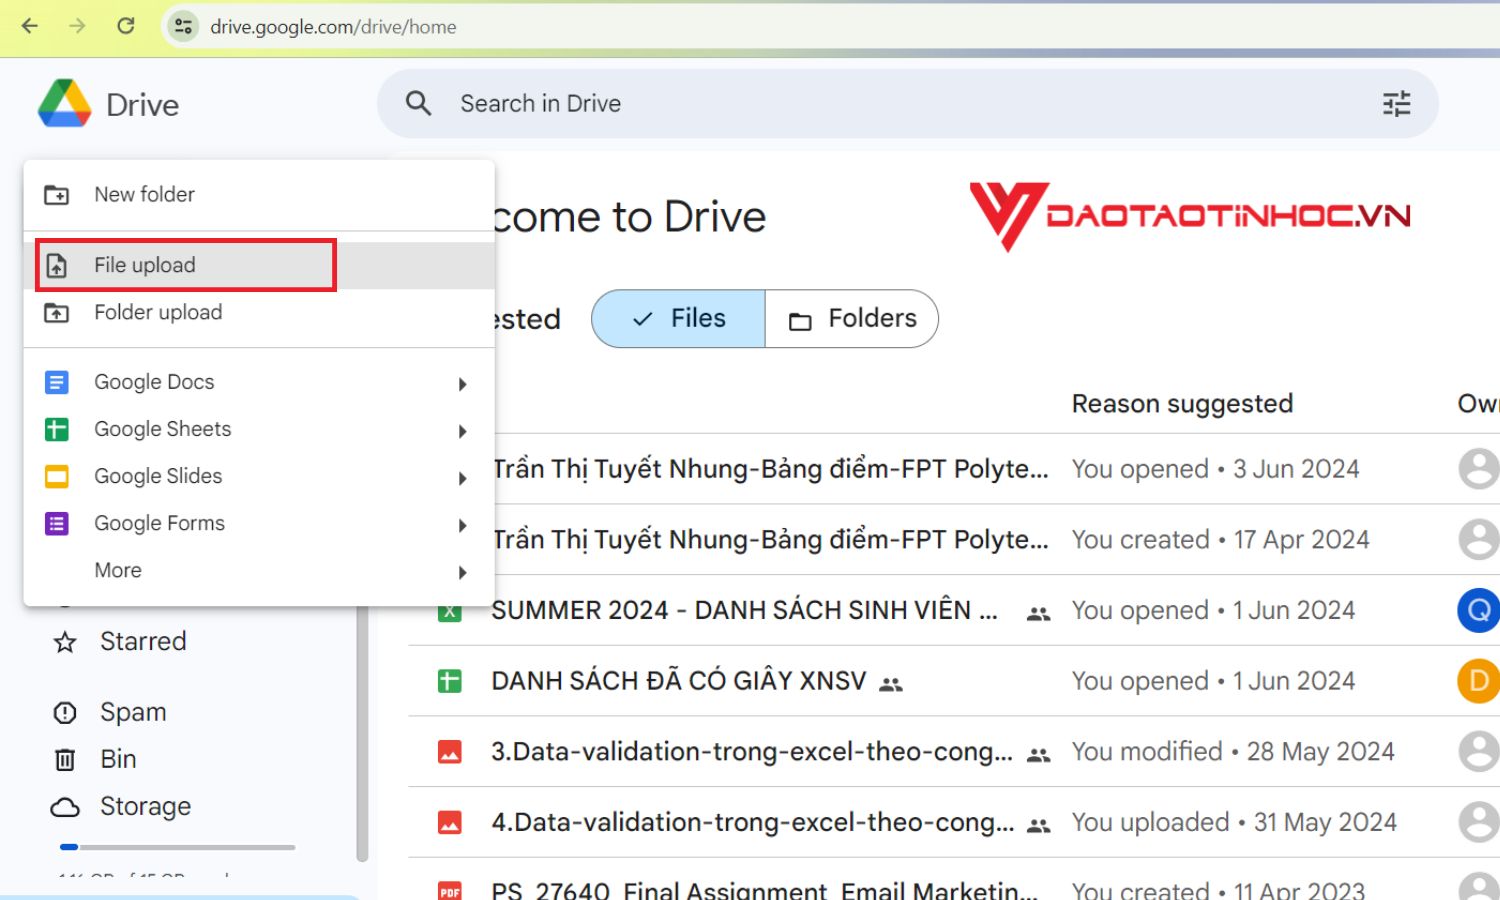Create a New folder from menu
Viewport: 1500px width, 900px height.
(144, 194)
